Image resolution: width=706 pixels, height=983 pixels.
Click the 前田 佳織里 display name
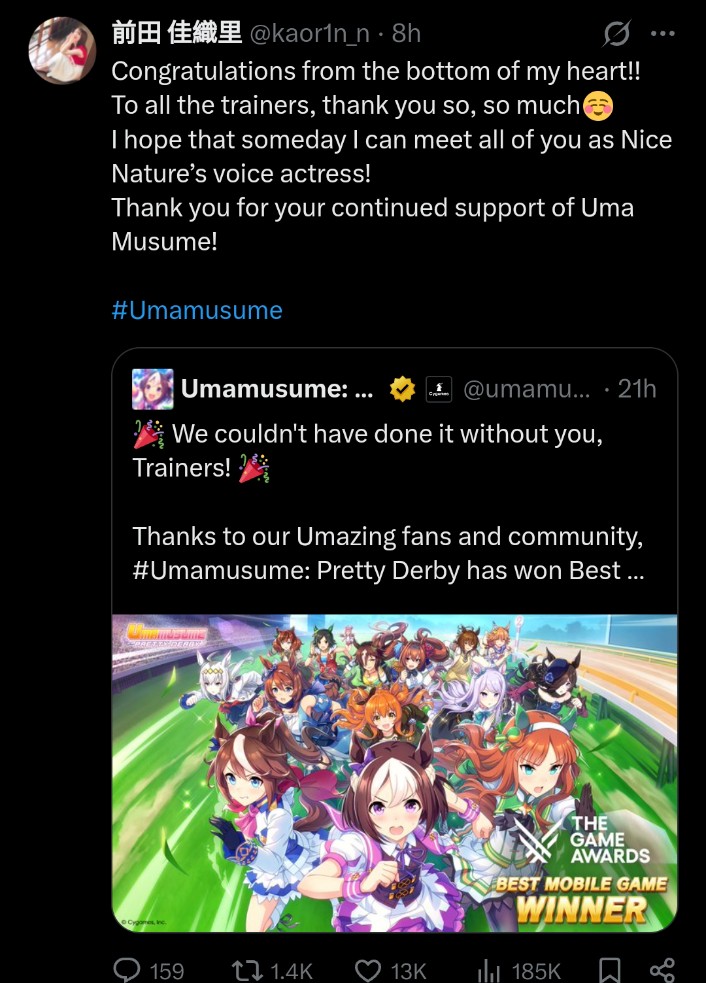click(177, 33)
